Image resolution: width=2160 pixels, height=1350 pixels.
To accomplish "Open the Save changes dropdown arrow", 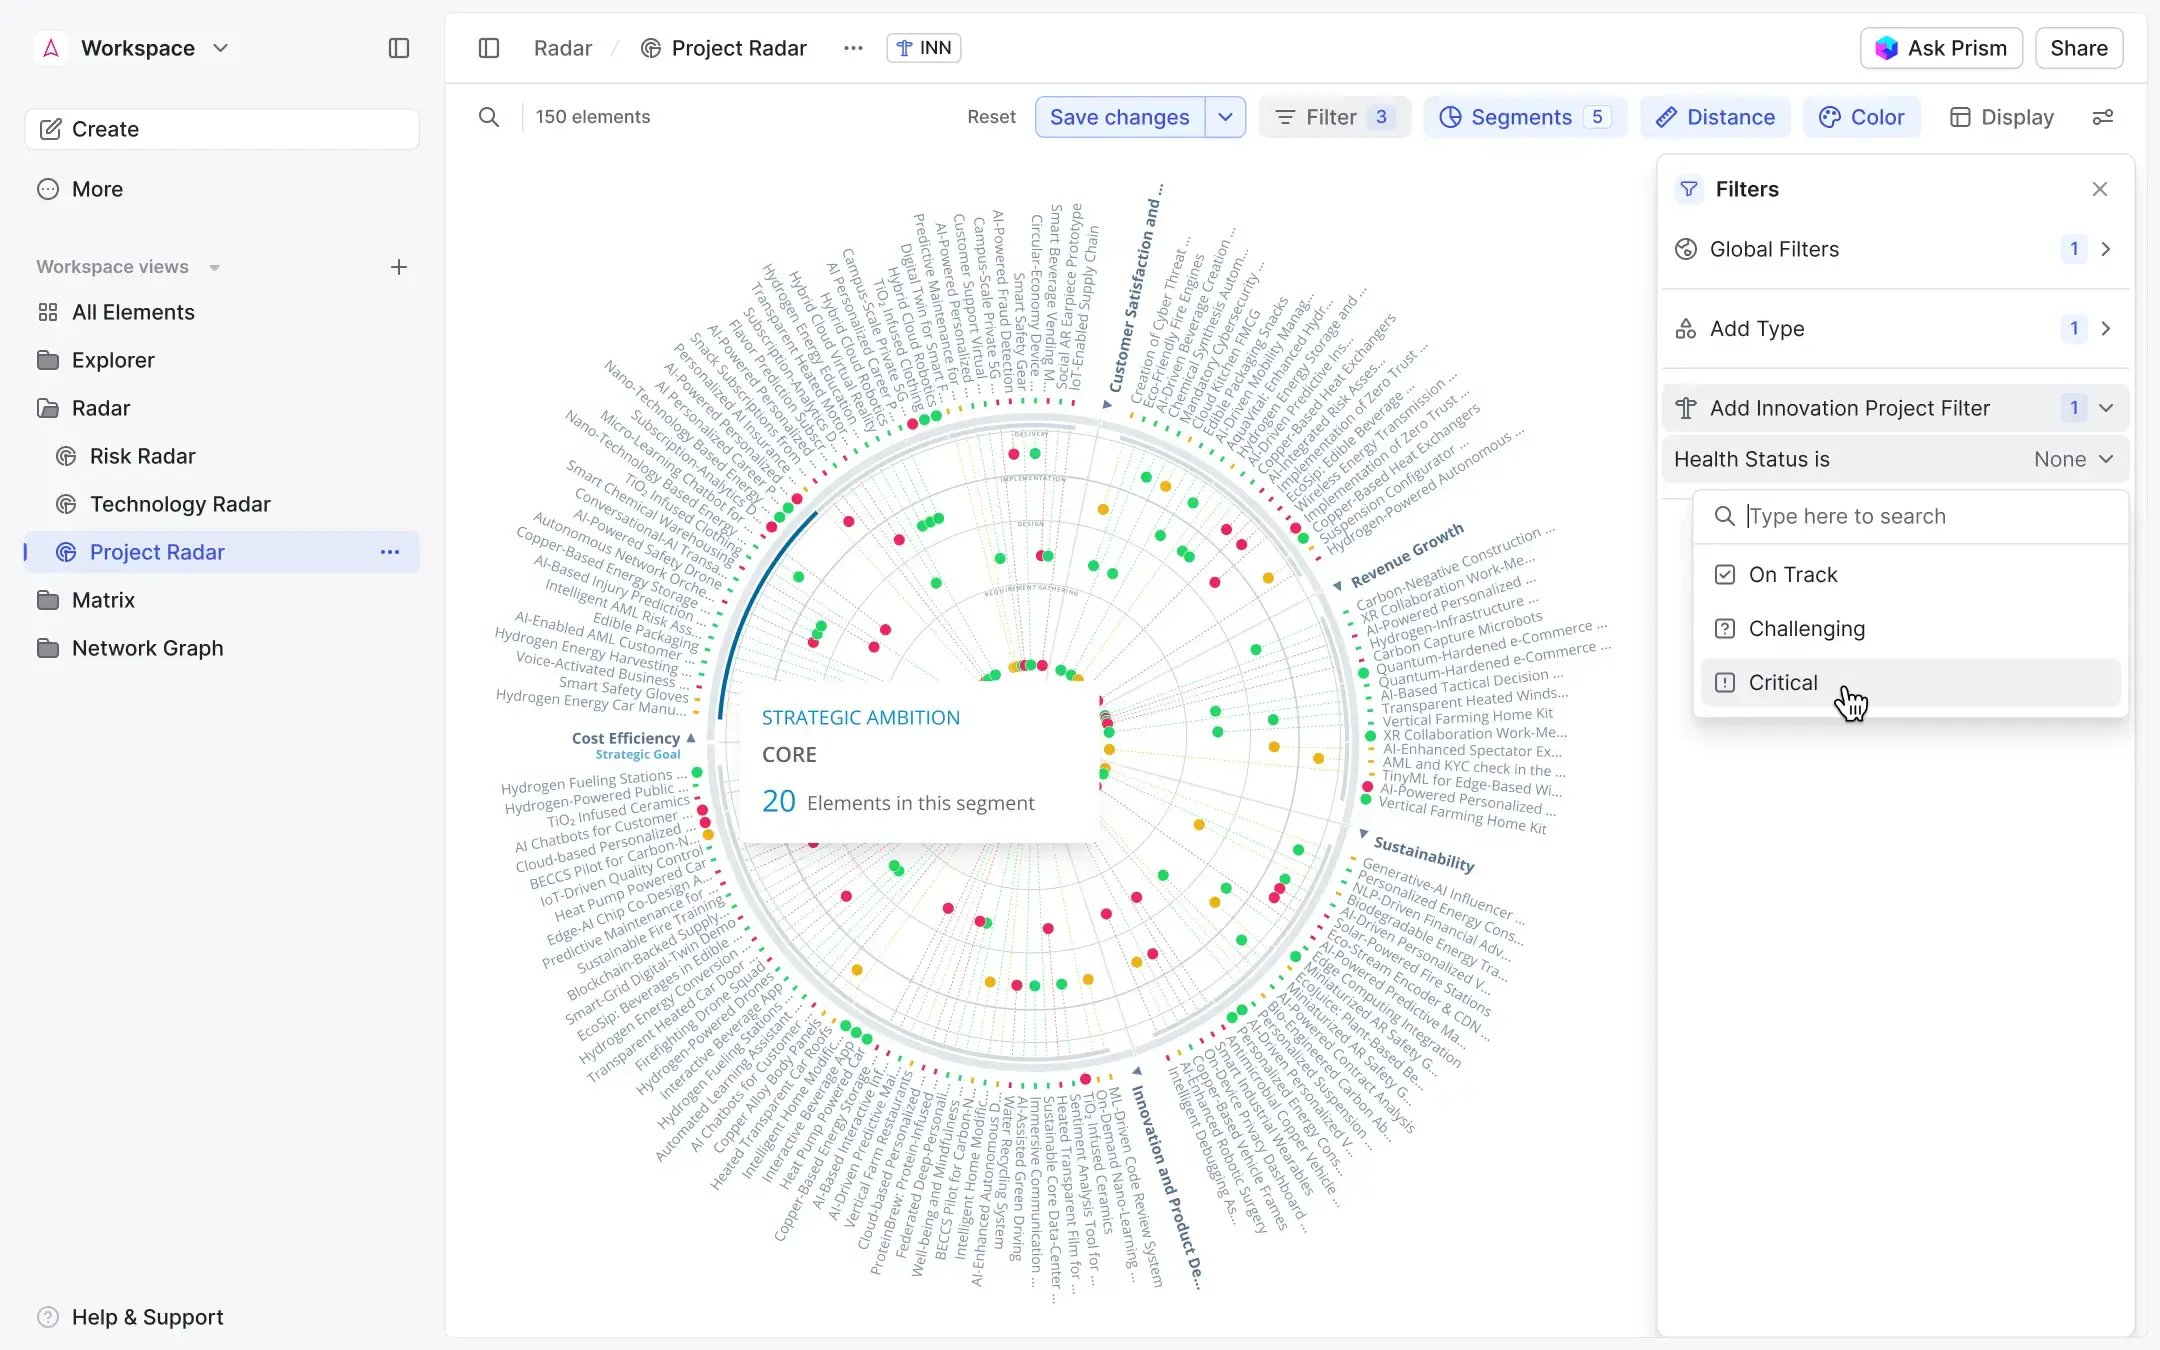I will (1225, 117).
